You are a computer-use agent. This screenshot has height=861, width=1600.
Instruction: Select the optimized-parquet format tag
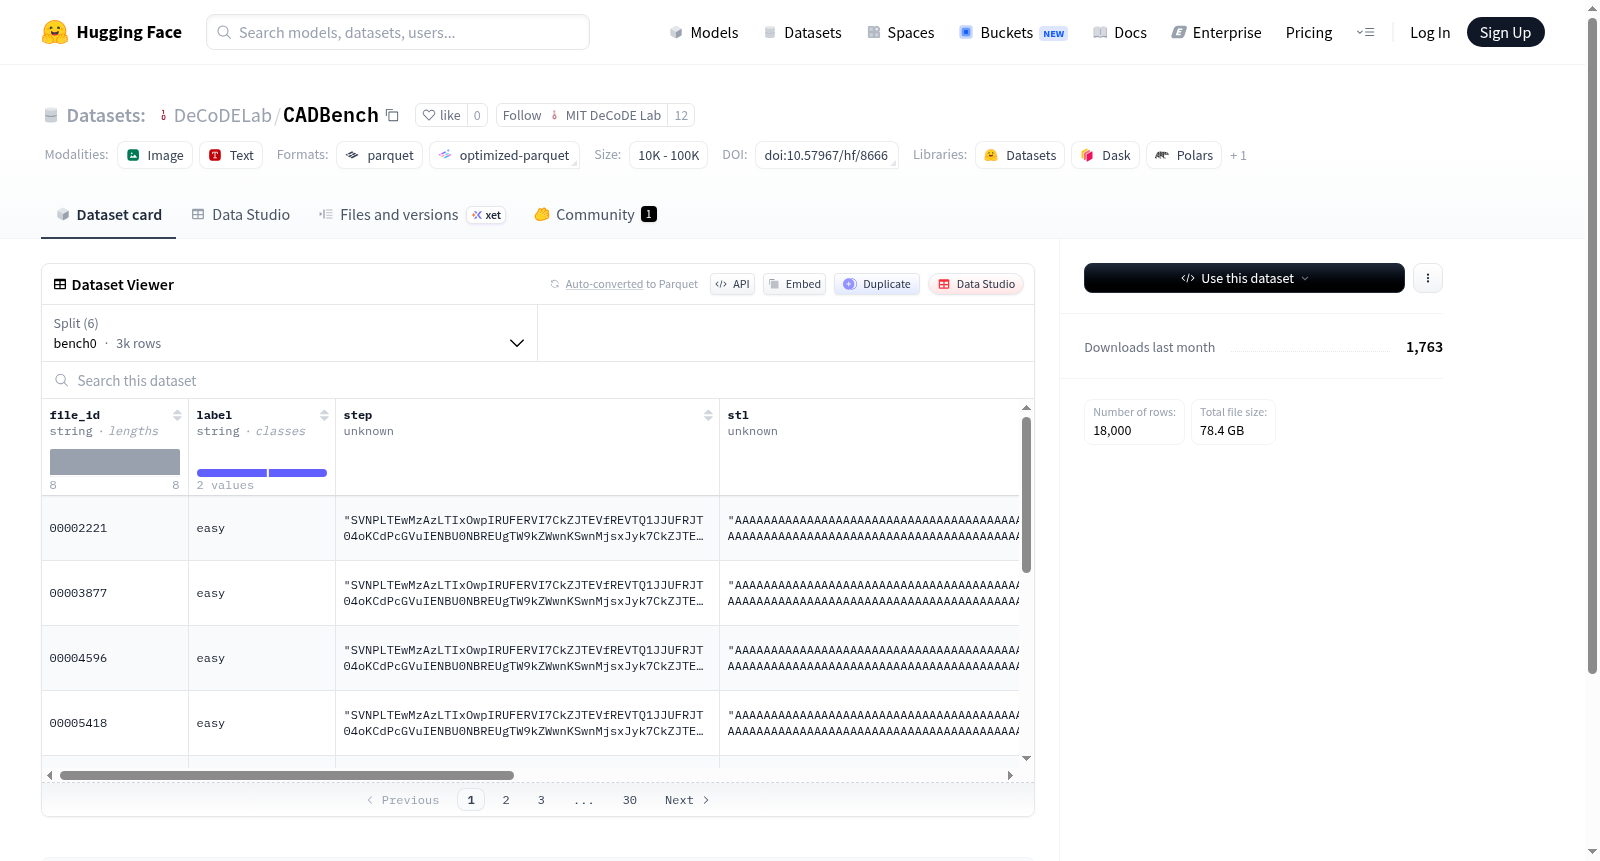click(504, 155)
